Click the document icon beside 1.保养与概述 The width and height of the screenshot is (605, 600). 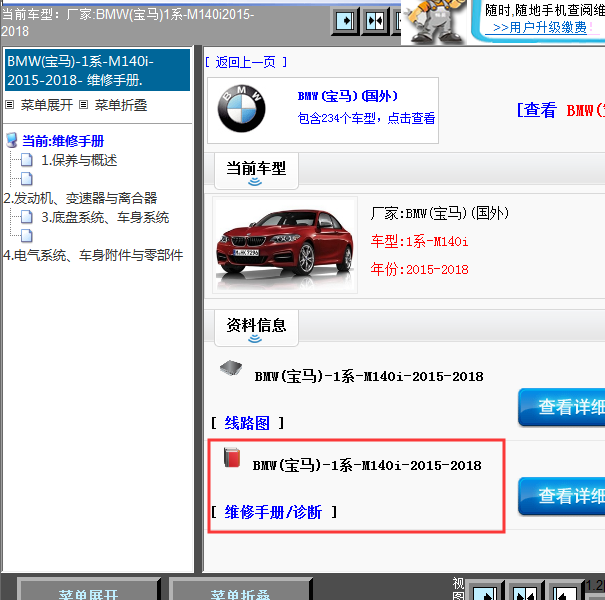[27, 159]
